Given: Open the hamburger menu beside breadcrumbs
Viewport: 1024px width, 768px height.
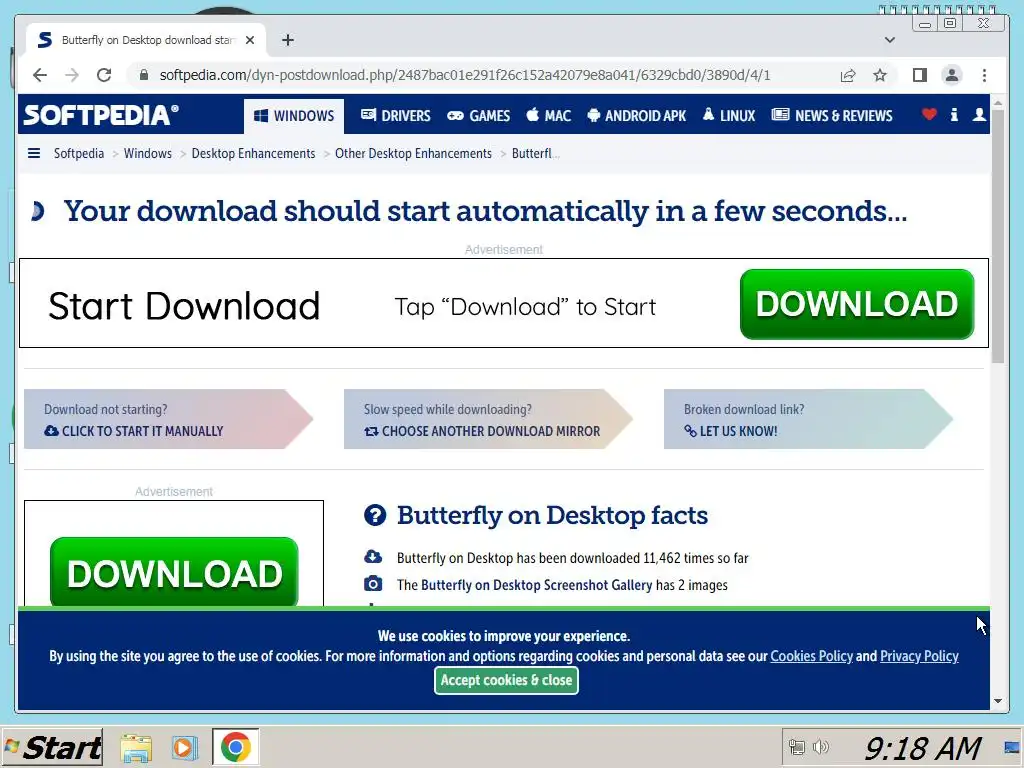Looking at the screenshot, I should pyautogui.click(x=34, y=153).
